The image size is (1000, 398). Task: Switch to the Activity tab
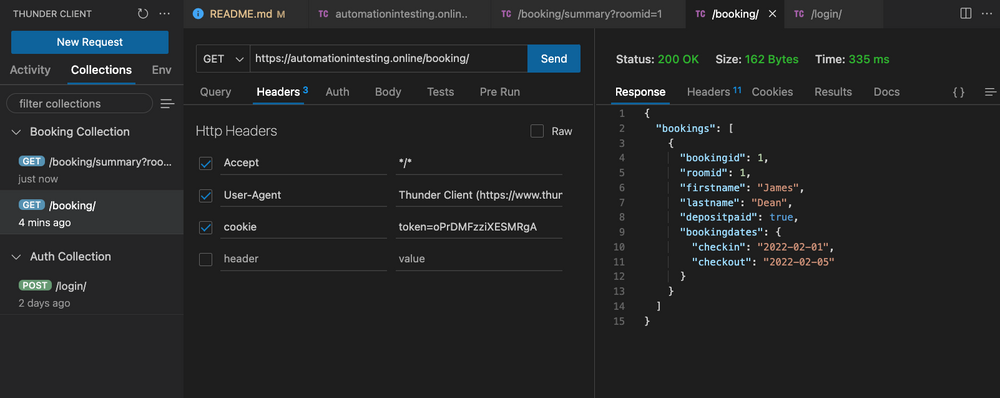click(30, 70)
